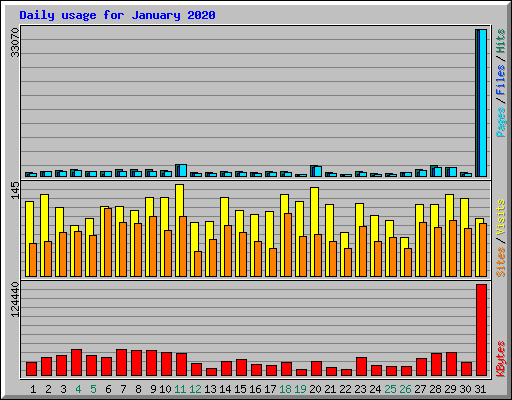Click the 124440 axis value
The image size is (512, 400).
pos(15,300)
